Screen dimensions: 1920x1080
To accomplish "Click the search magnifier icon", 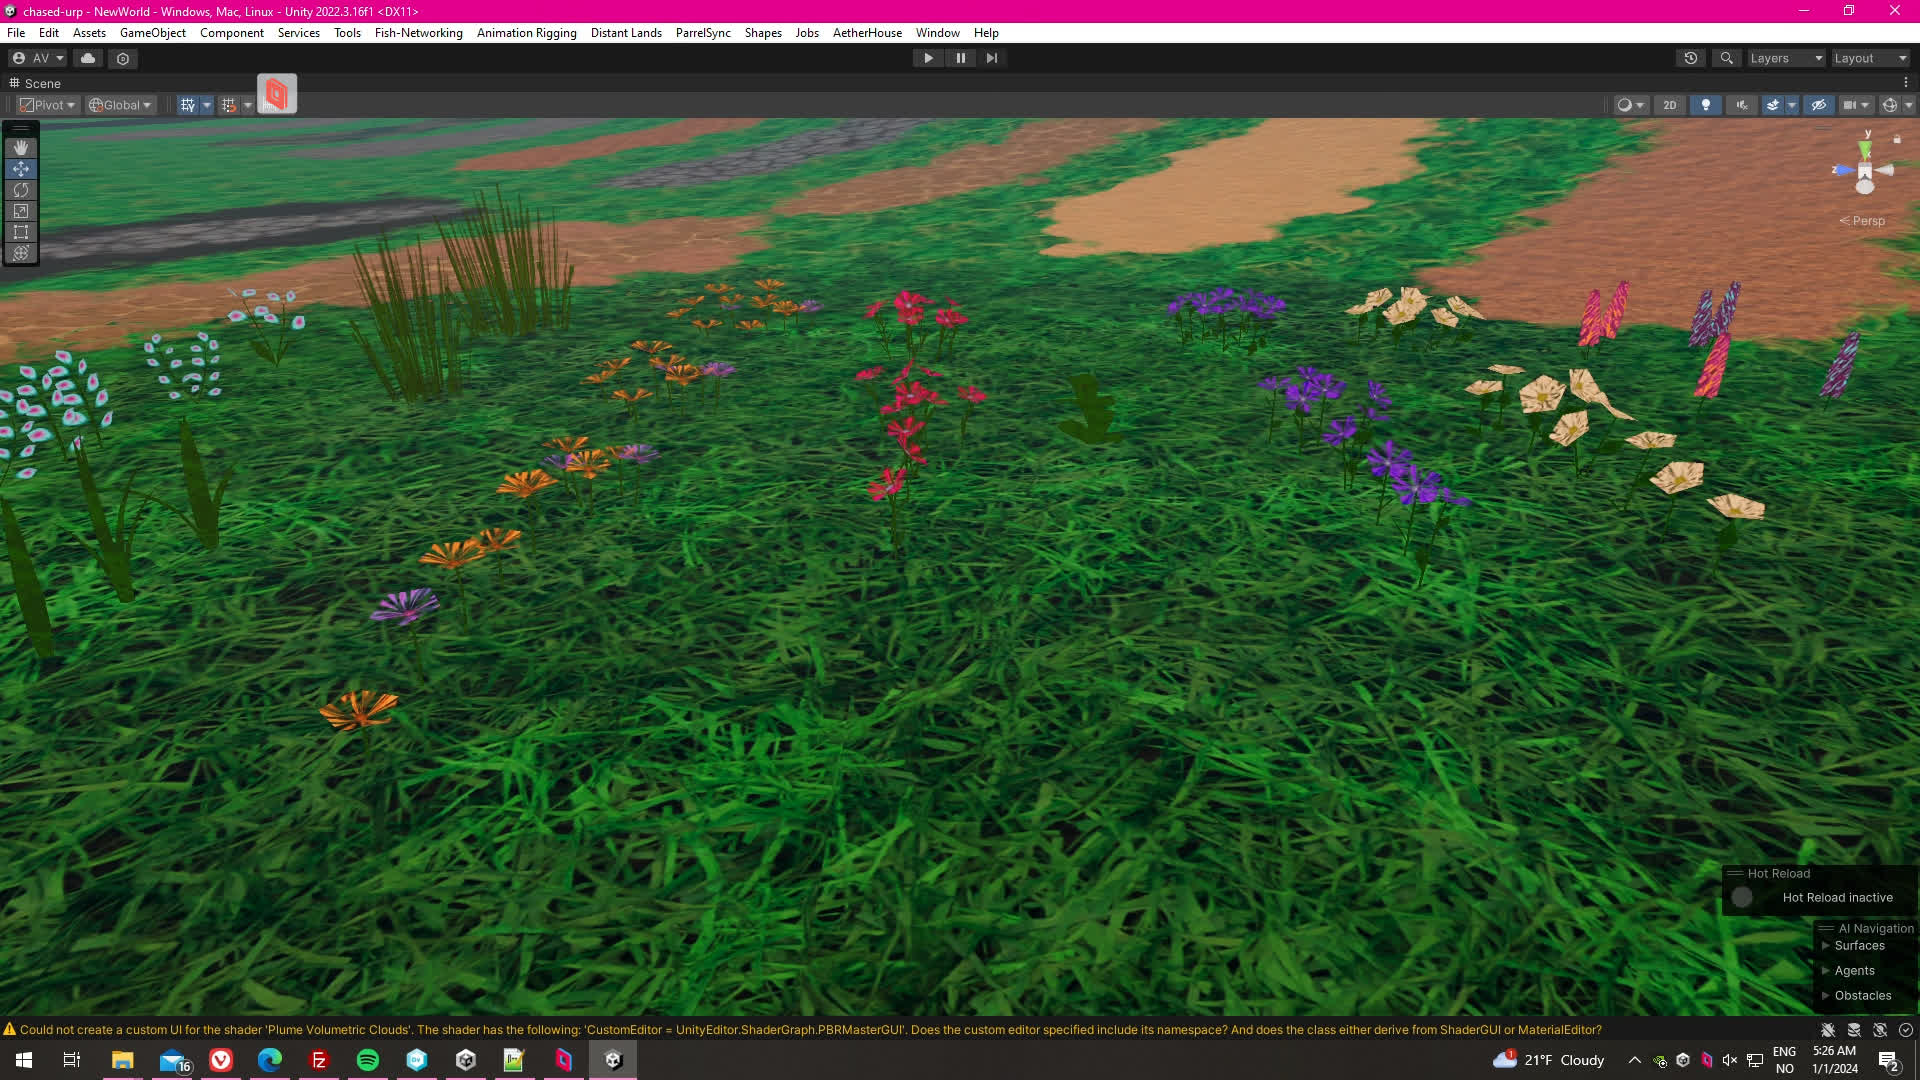I will coord(1726,58).
